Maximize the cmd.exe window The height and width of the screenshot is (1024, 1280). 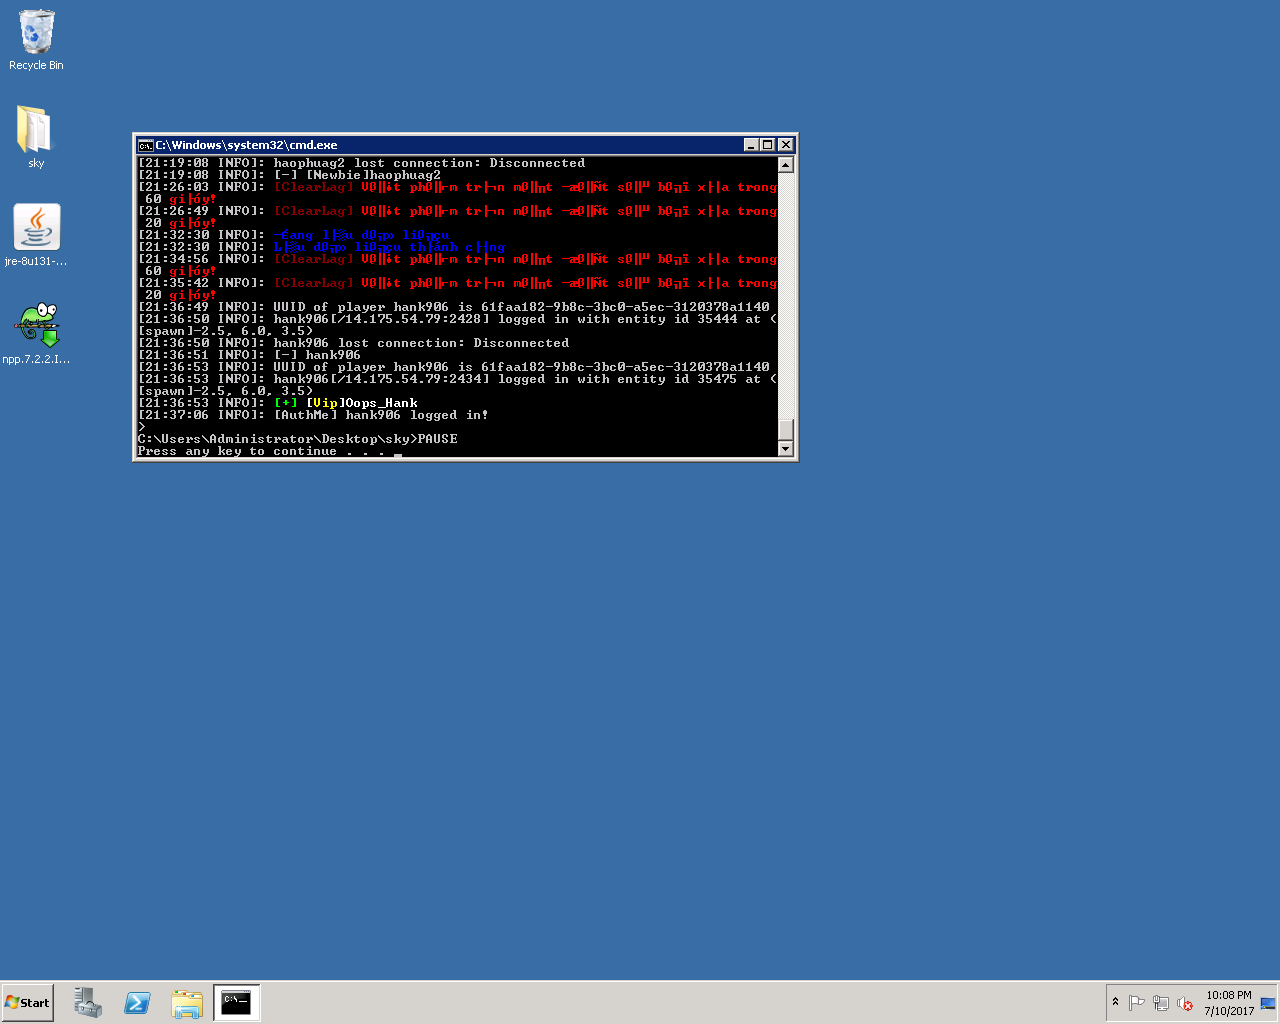tap(767, 145)
